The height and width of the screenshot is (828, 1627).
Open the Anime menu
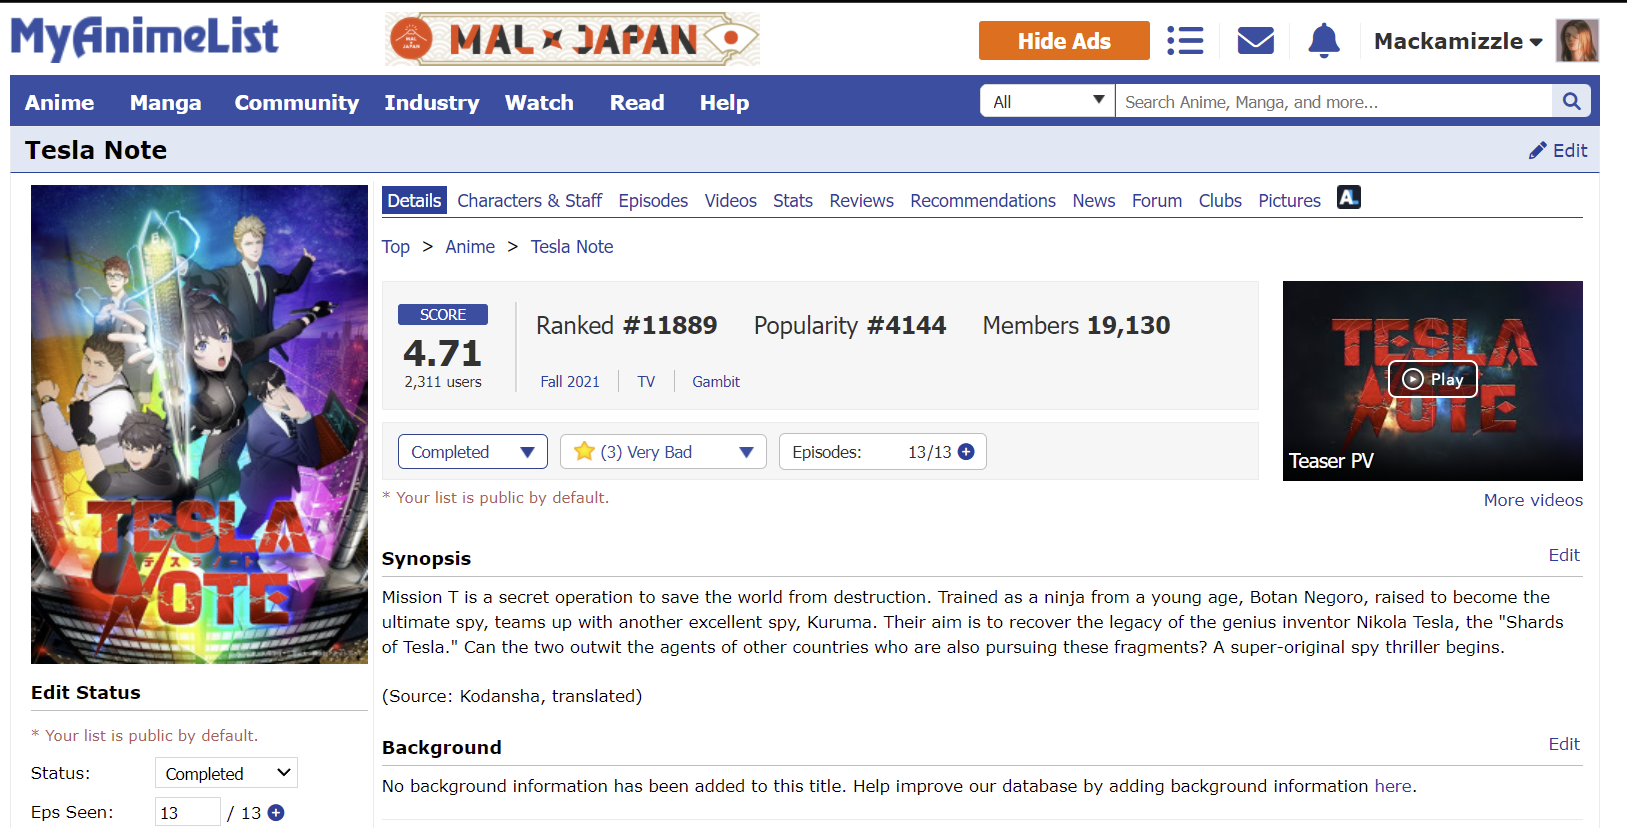[60, 102]
